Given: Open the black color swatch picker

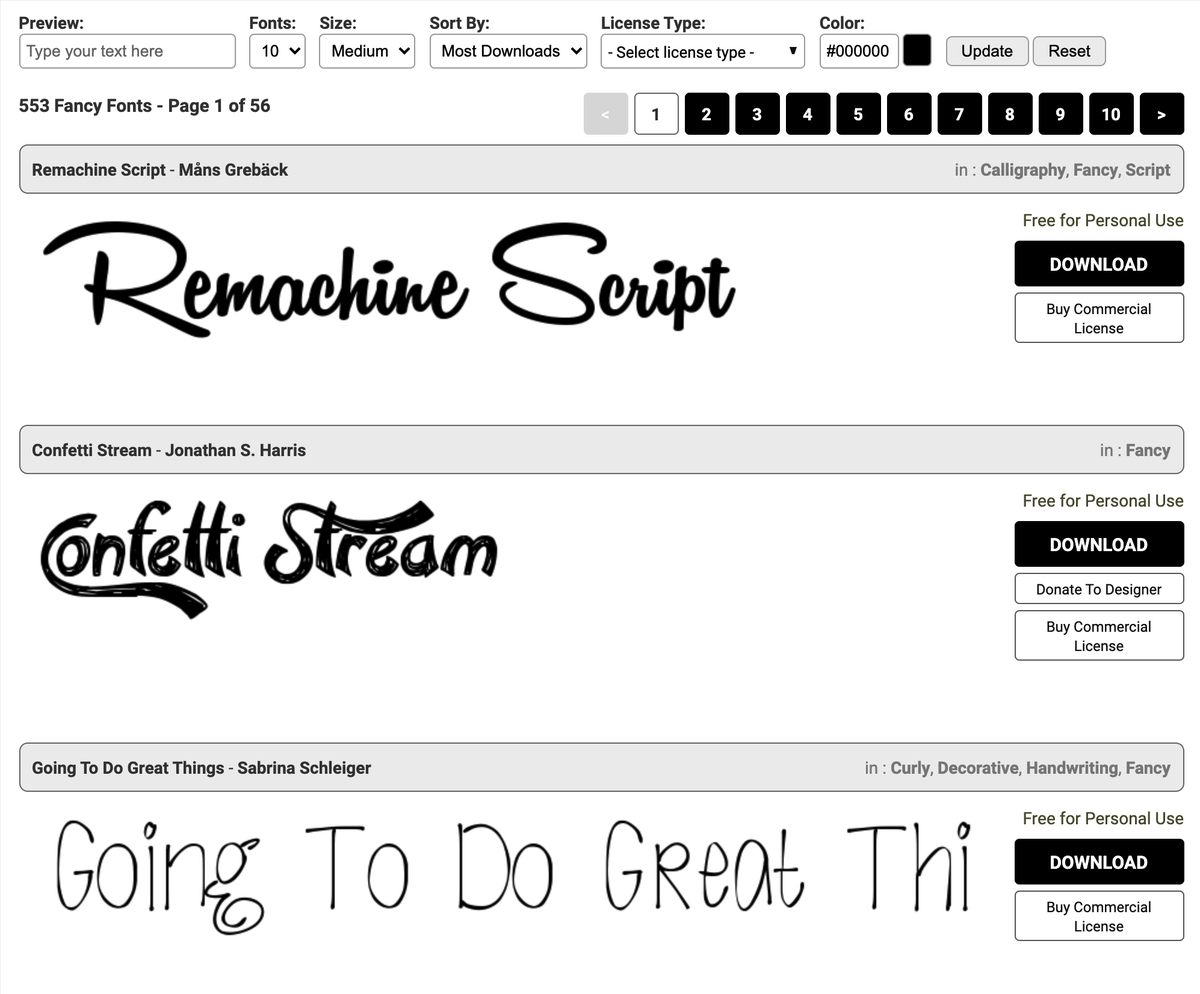Looking at the screenshot, I should pyautogui.click(x=917, y=51).
